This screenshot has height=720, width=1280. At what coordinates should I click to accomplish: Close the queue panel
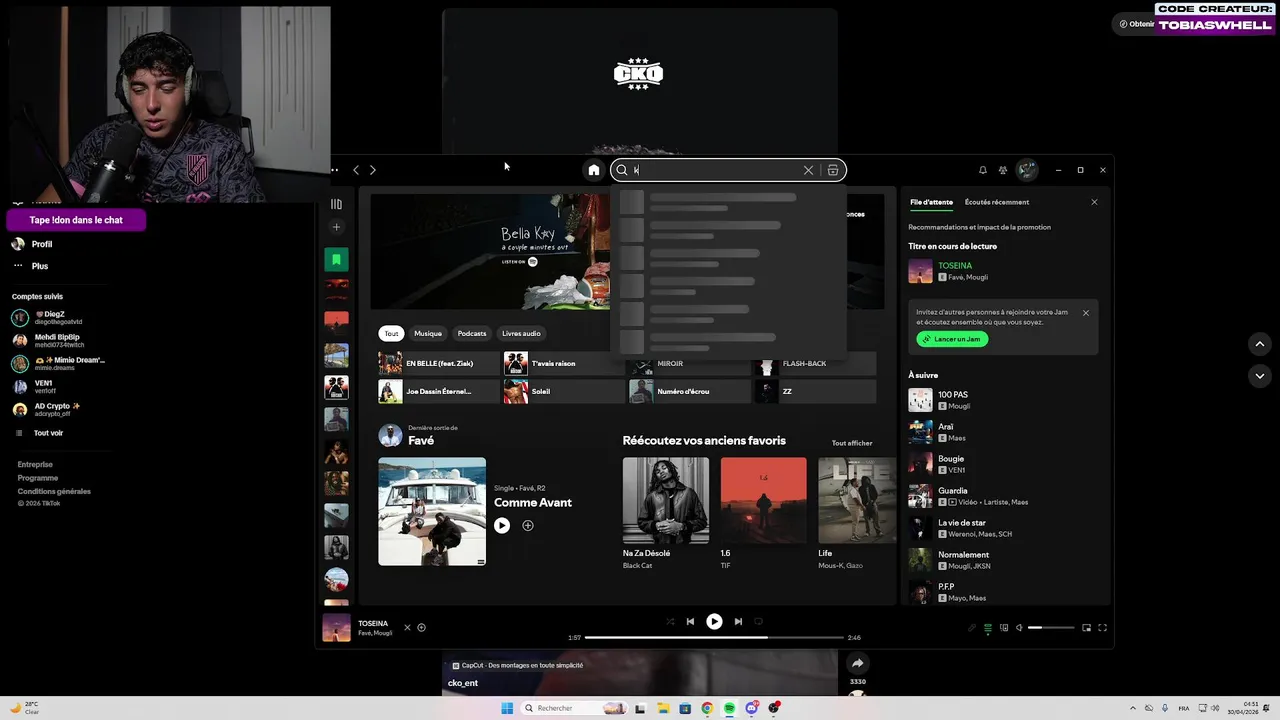point(1094,202)
